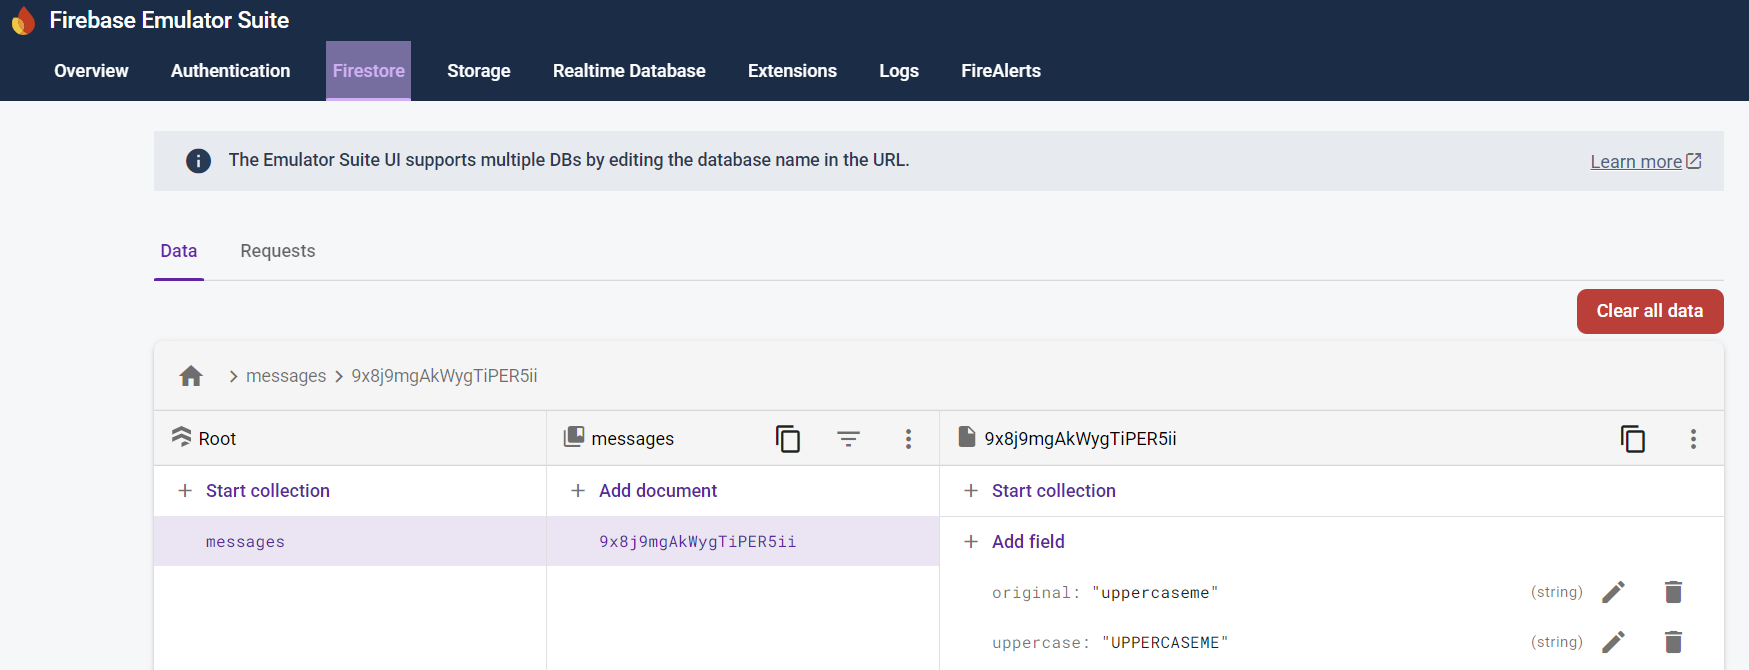Screen dimensions: 1749x670
Task: Delete the original field trash icon
Action: coord(1673,592)
